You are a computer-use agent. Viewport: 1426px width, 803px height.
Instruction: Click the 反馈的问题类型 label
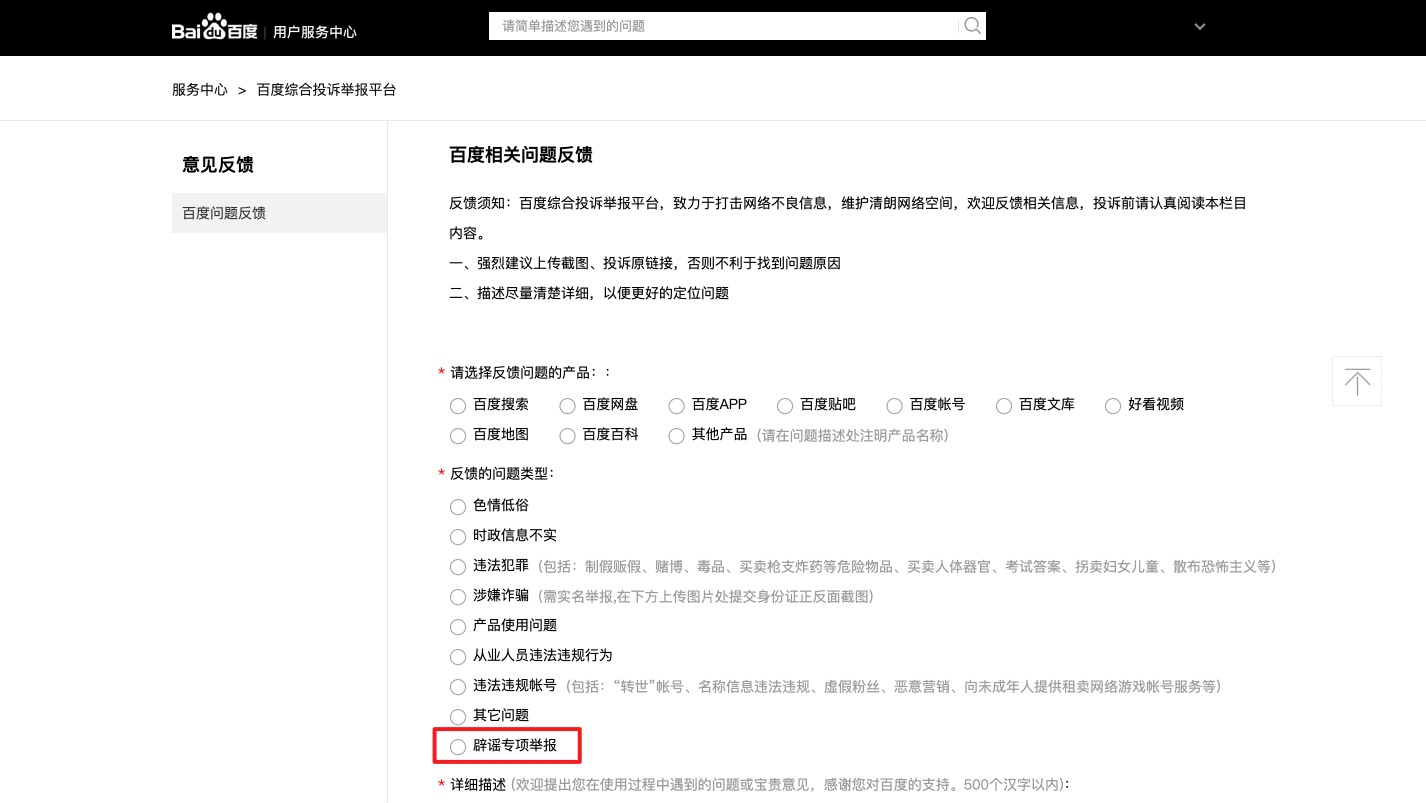502,473
